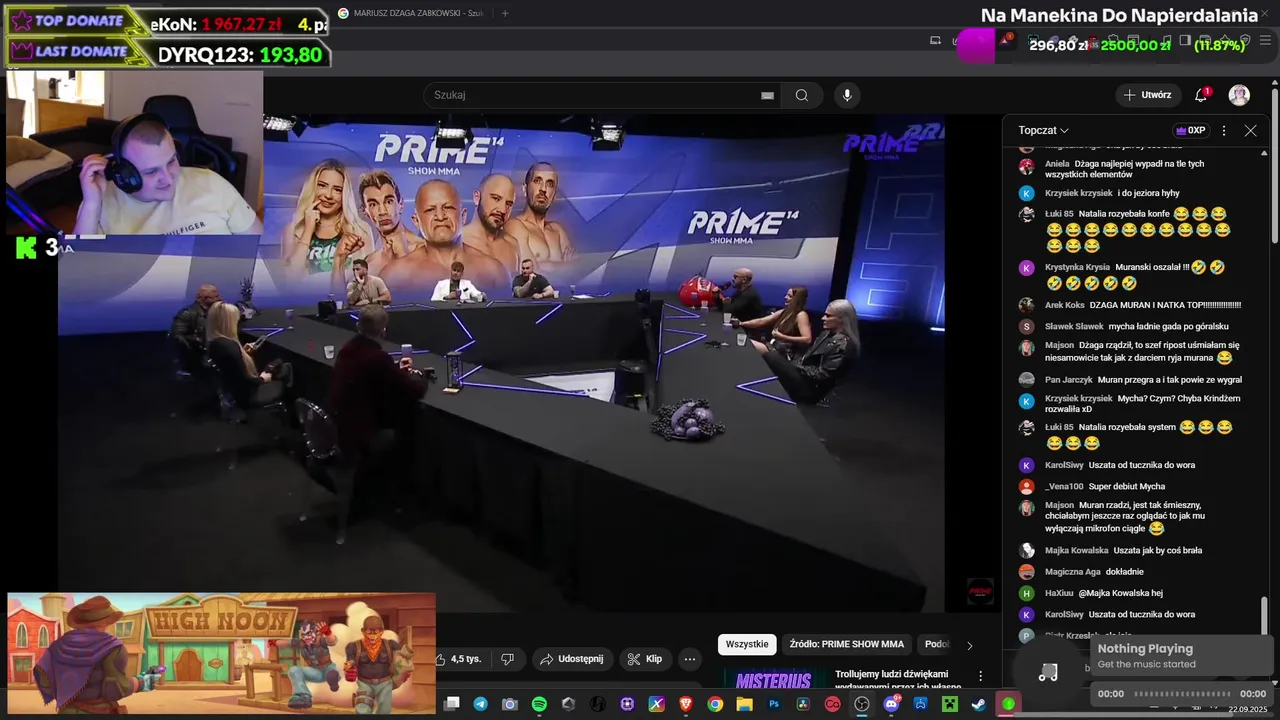Select Źródło: PRIME SHOW MMA chip
The image size is (1280, 720).
coord(846,645)
